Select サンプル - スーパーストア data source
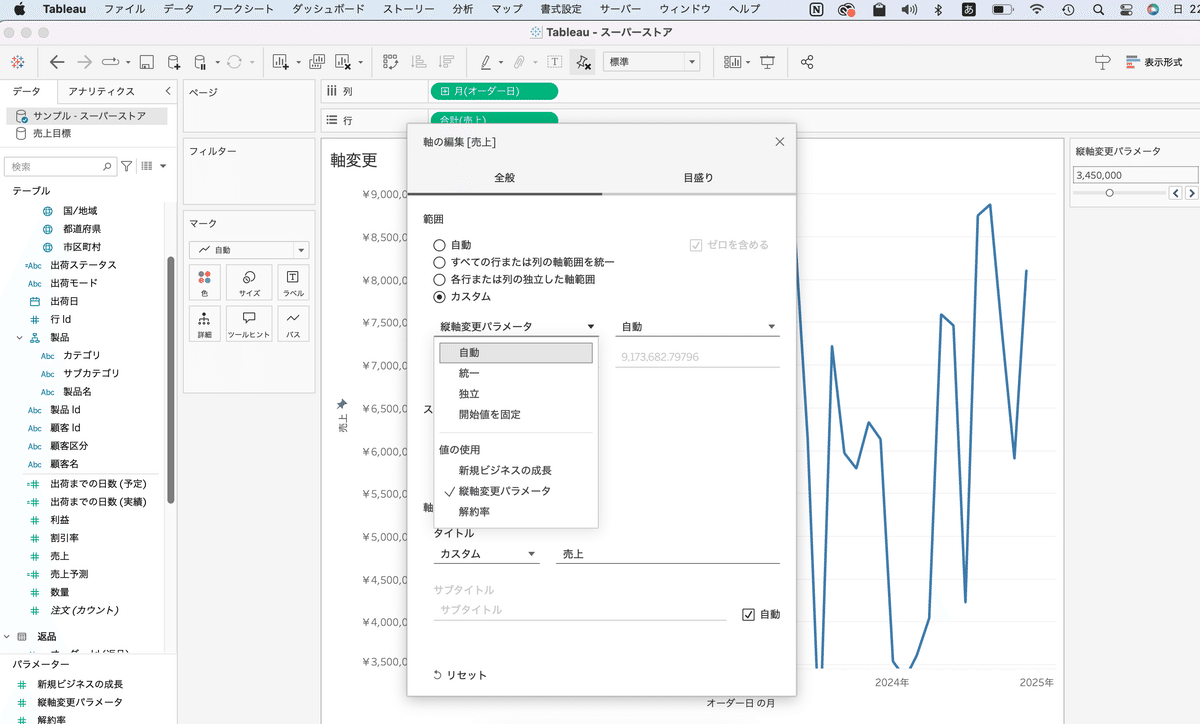This screenshot has width=1200, height=724. (x=86, y=116)
